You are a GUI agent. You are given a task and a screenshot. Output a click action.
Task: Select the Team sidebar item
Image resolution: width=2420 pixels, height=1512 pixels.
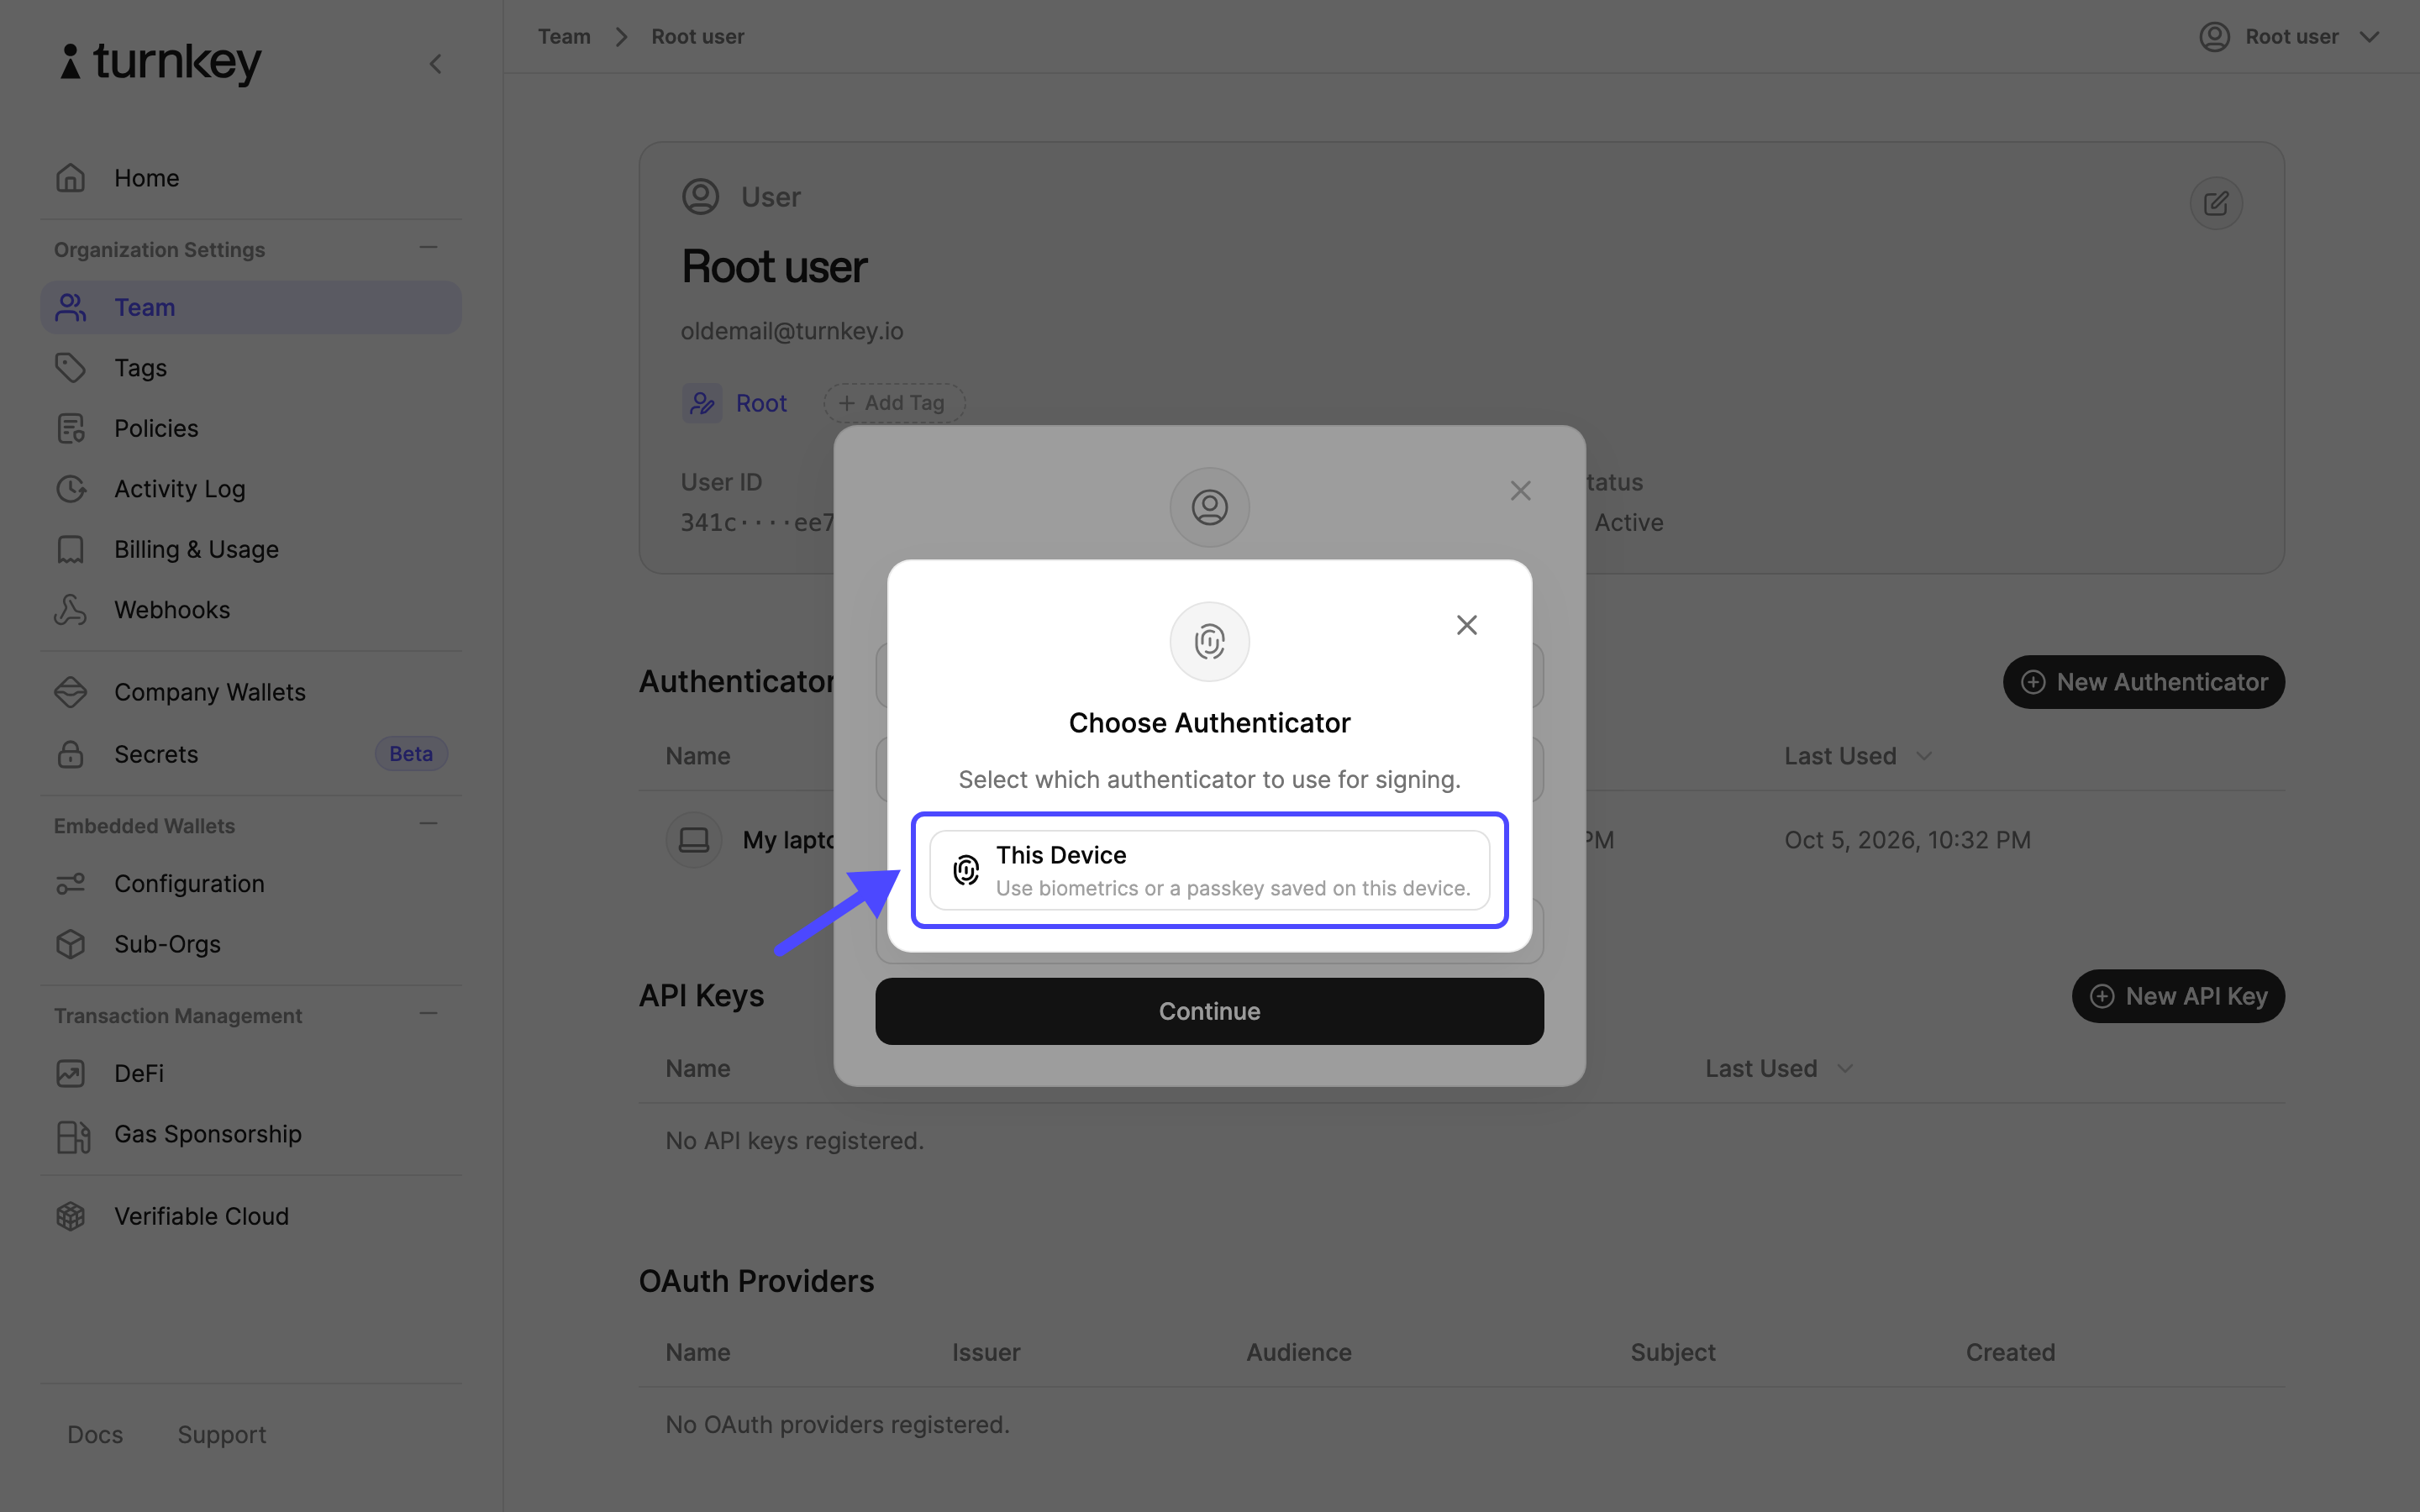pos(250,307)
